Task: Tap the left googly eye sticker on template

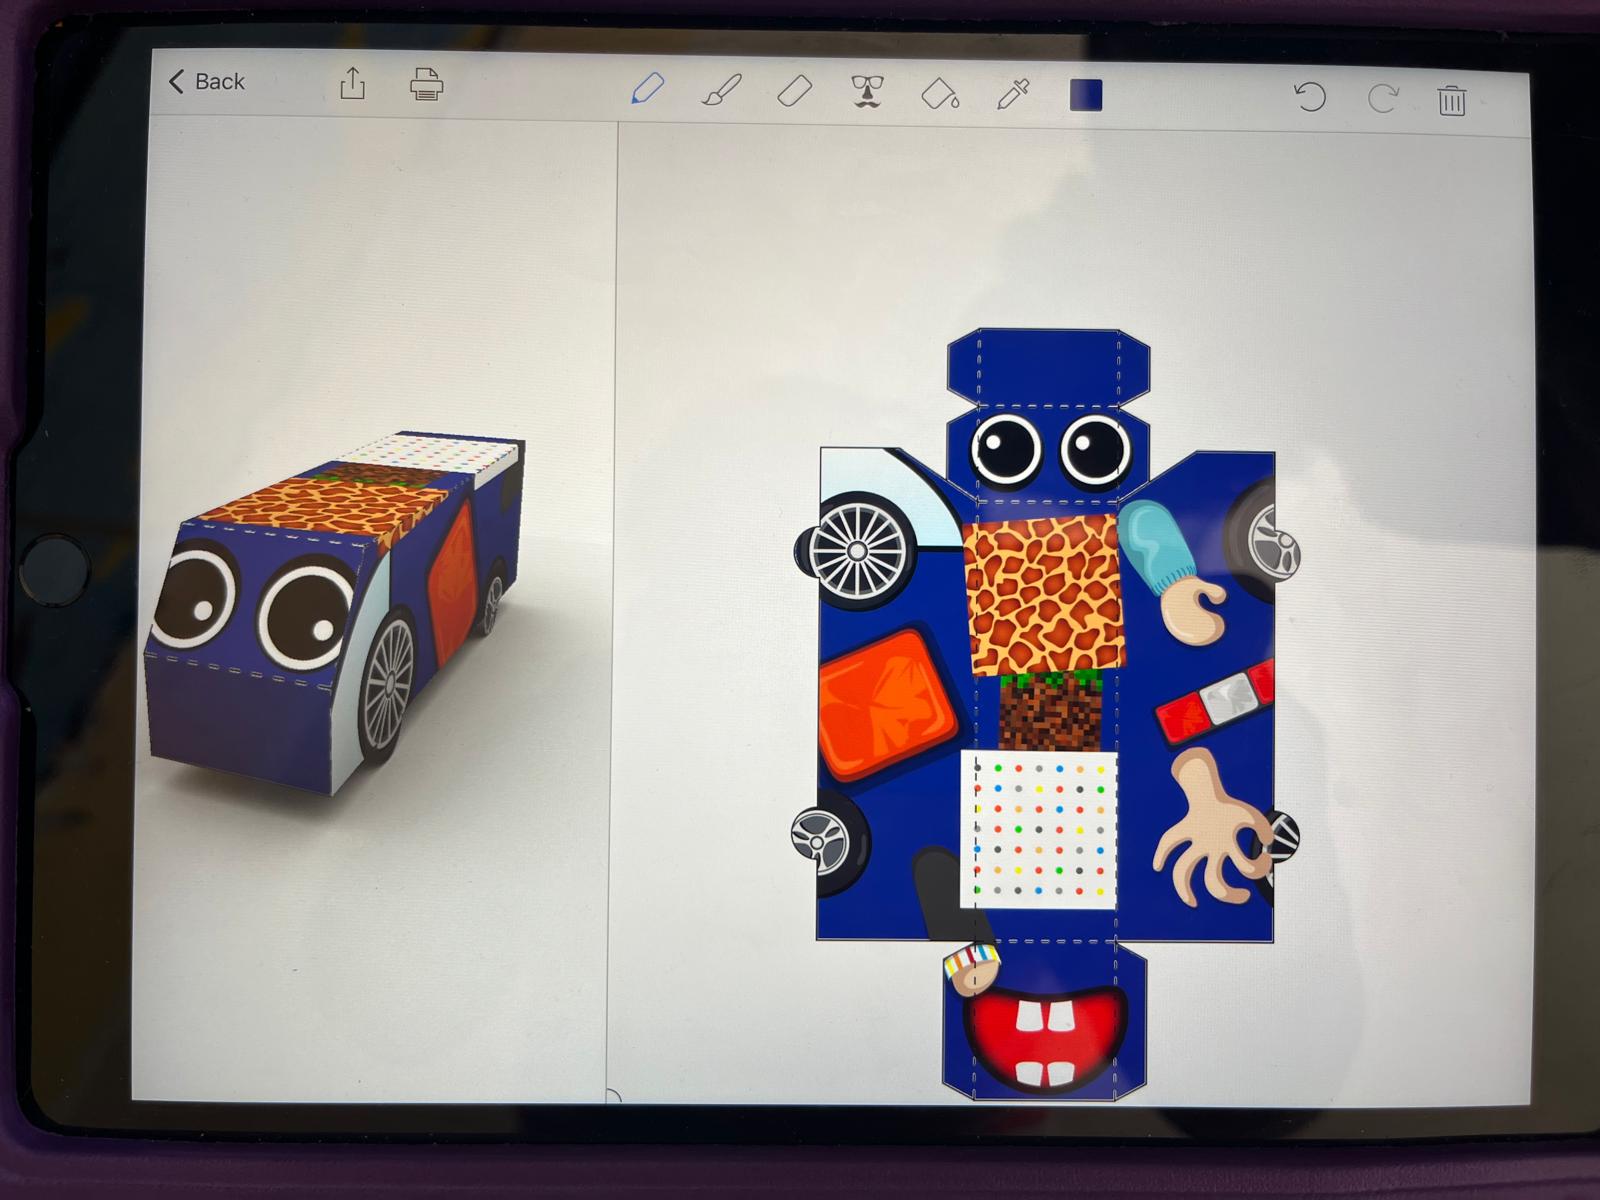Action: click(1007, 448)
